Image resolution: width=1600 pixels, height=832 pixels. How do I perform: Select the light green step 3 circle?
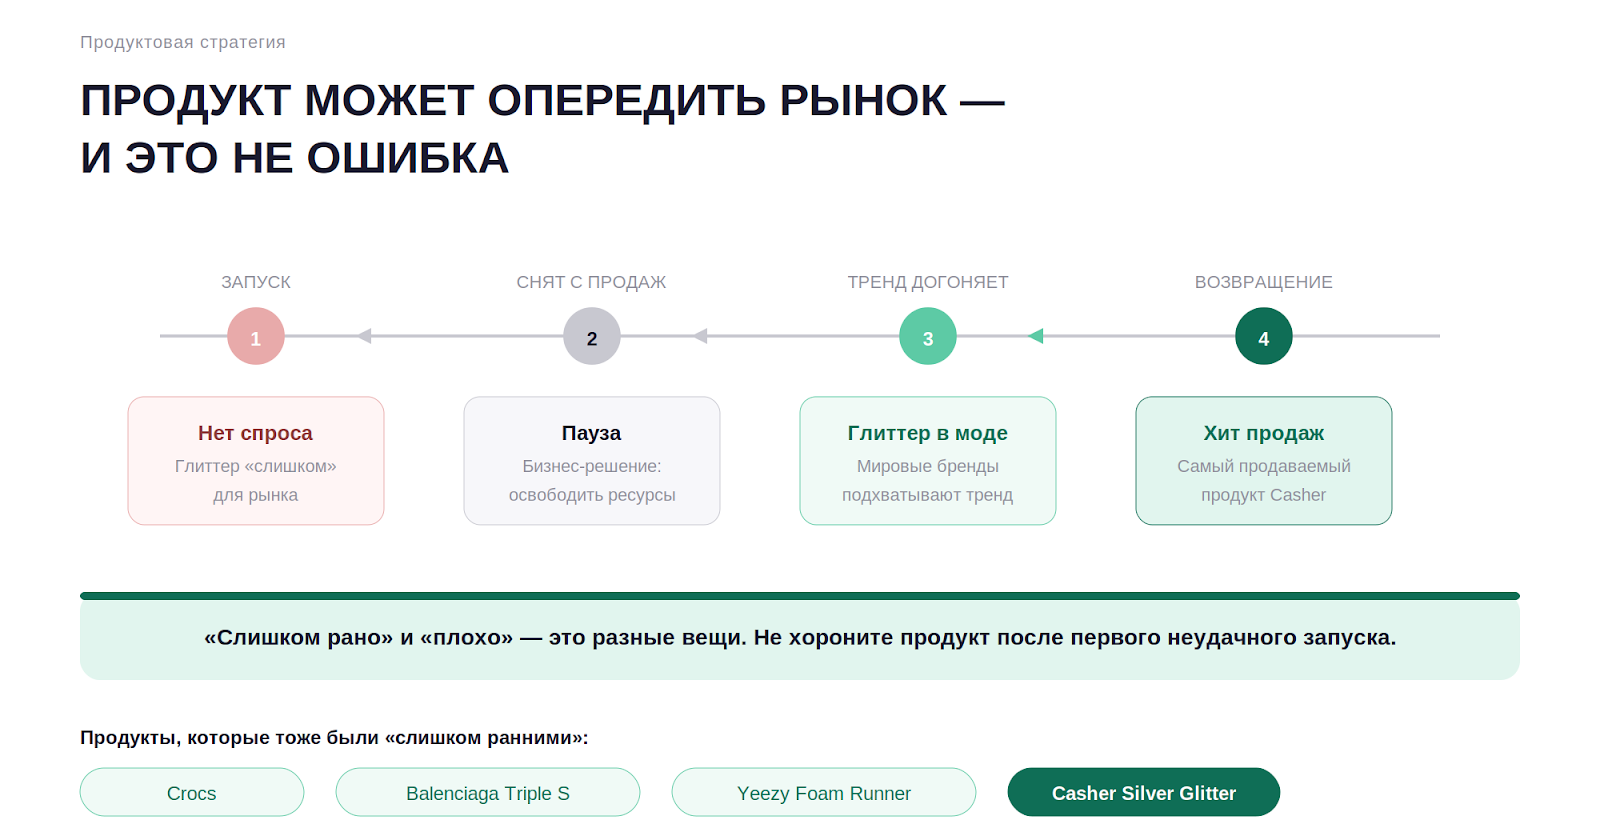[x=928, y=337]
